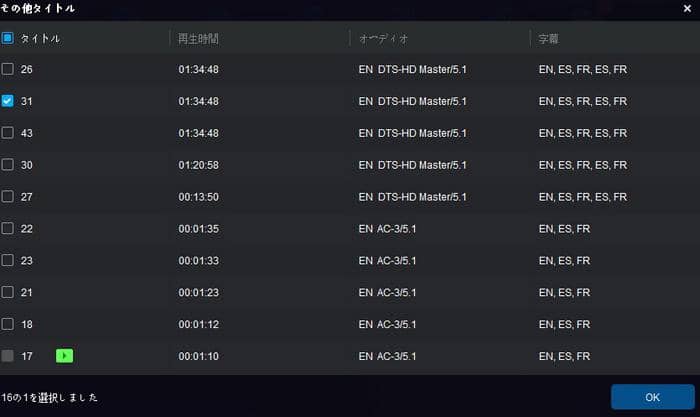This screenshot has height=417, width=700.
Task: Tick the checkbox for title 30
Action: tap(8, 165)
